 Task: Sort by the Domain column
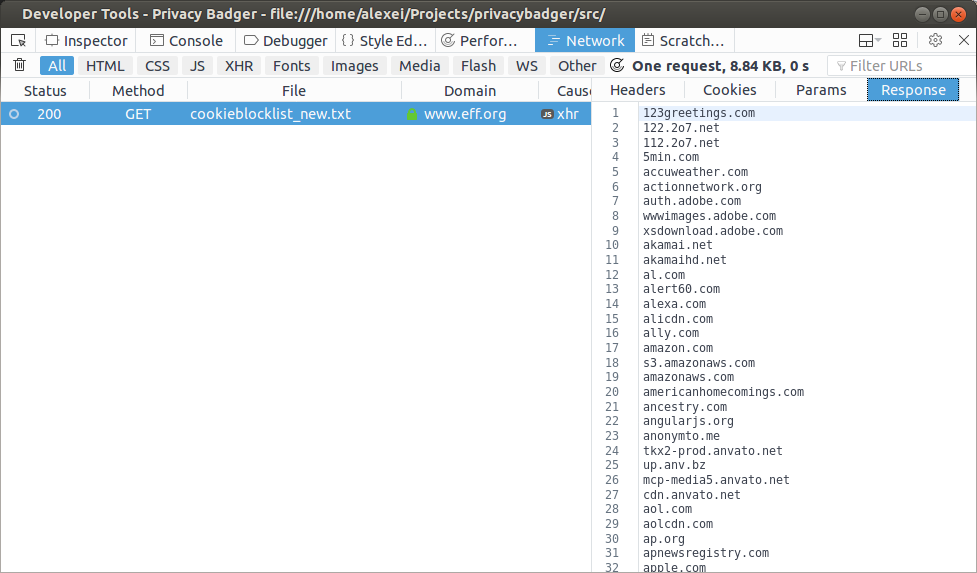[x=470, y=91]
